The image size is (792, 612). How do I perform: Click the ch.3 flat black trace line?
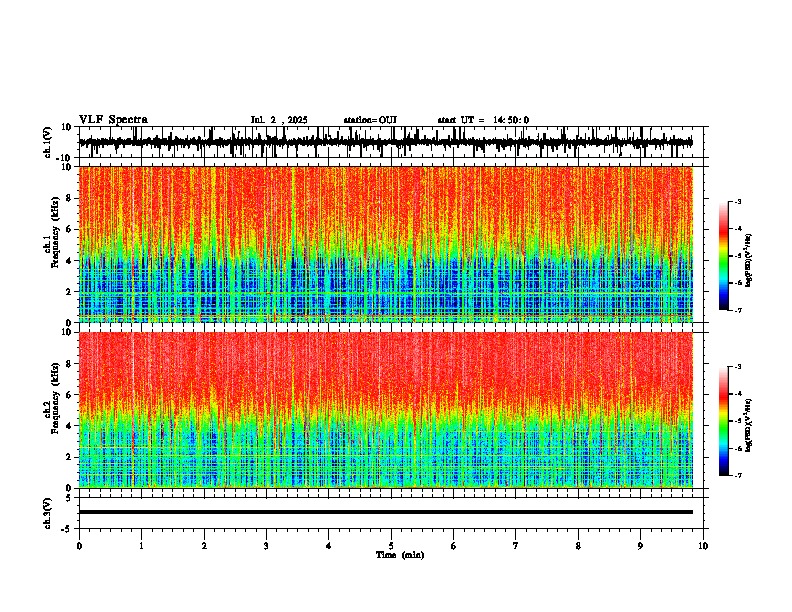pyautogui.click(x=386, y=512)
